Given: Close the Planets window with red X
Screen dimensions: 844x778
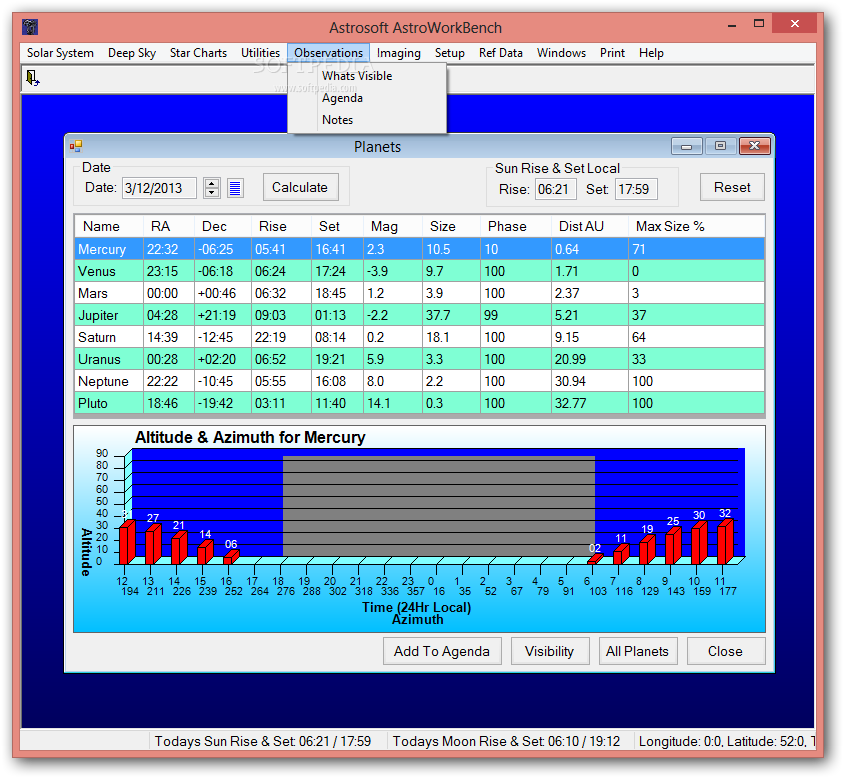Looking at the screenshot, I should pos(754,146).
